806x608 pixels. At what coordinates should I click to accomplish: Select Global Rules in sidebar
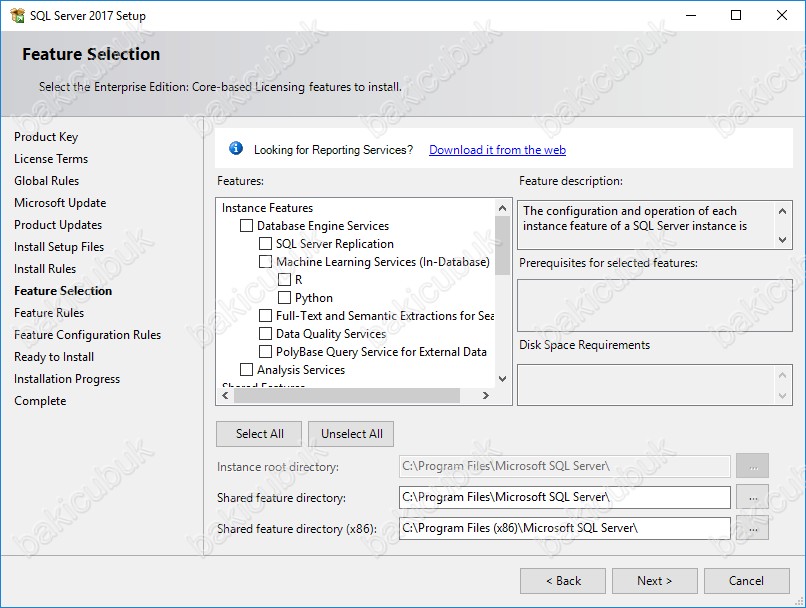coord(47,181)
